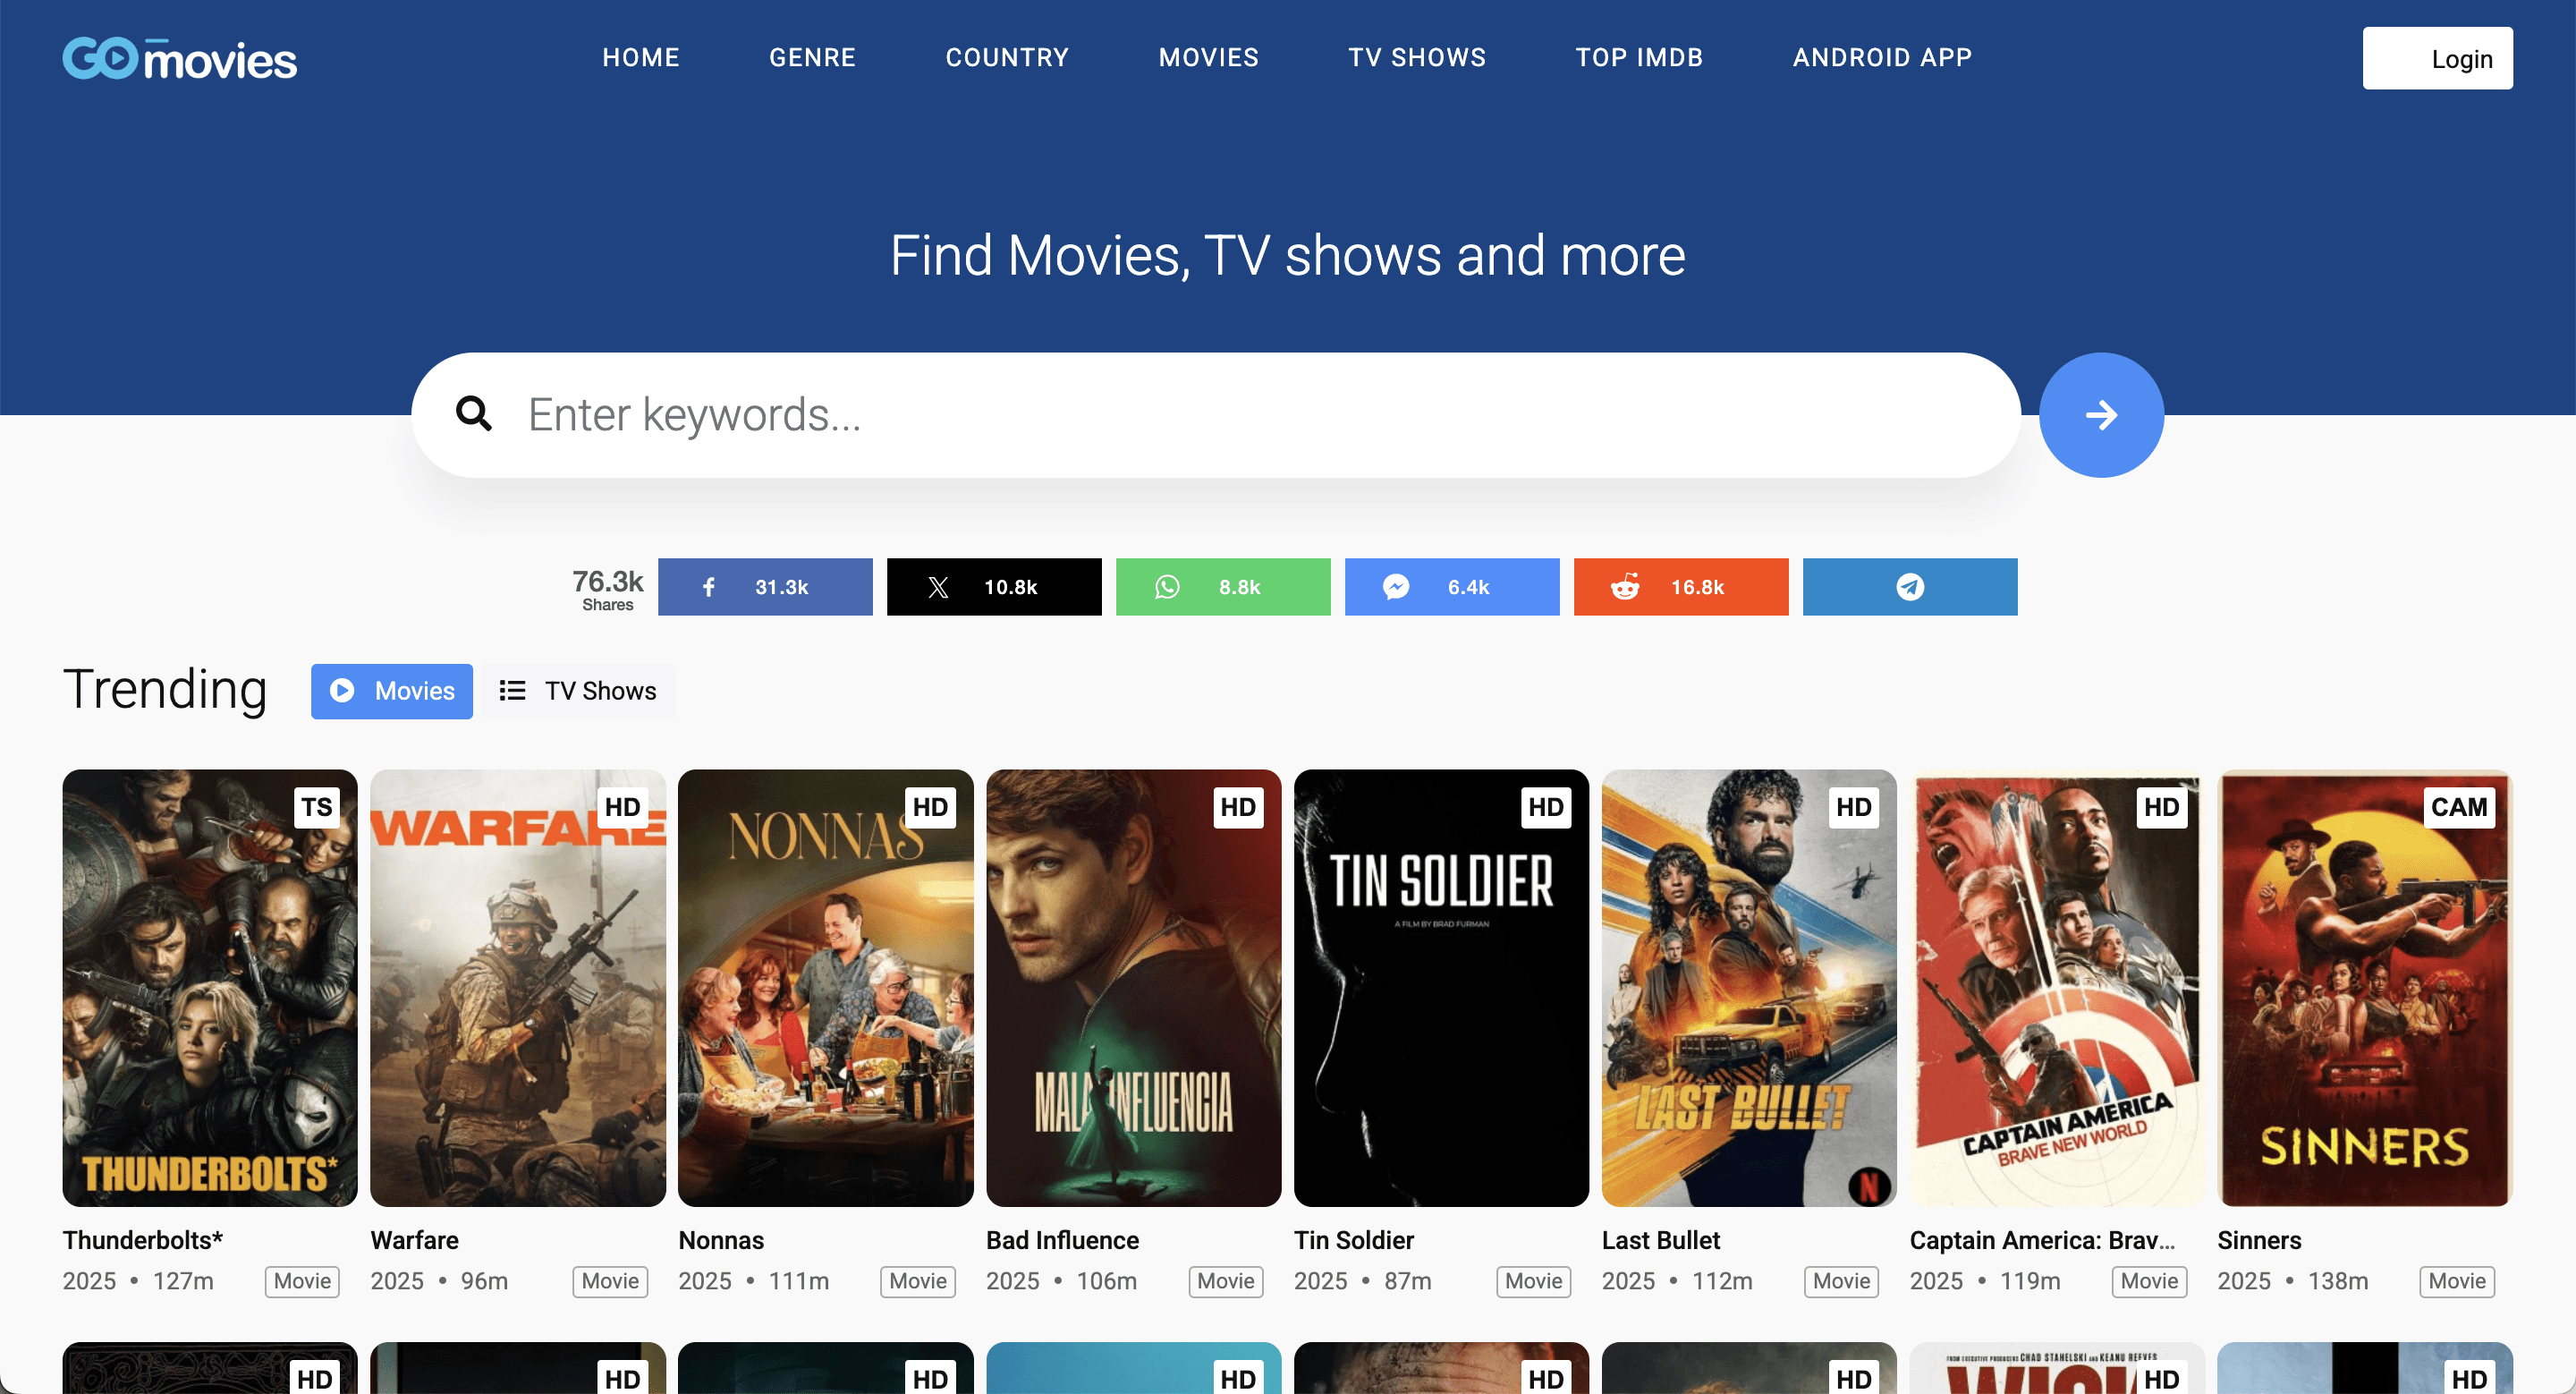The width and height of the screenshot is (2576, 1394).
Task: Click the 138m runtime under Sinners
Action: pyautogui.click(x=2338, y=1281)
